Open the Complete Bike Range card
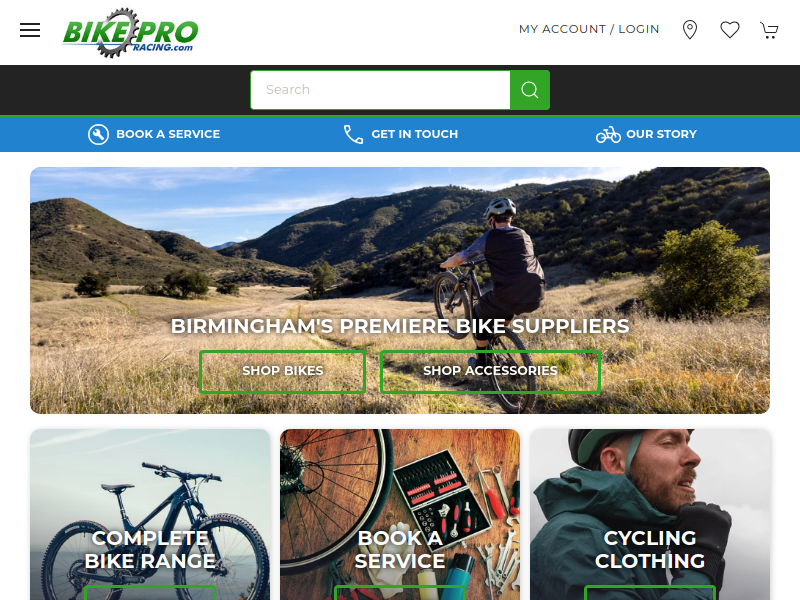Image resolution: width=800 pixels, height=600 pixels. (x=150, y=514)
